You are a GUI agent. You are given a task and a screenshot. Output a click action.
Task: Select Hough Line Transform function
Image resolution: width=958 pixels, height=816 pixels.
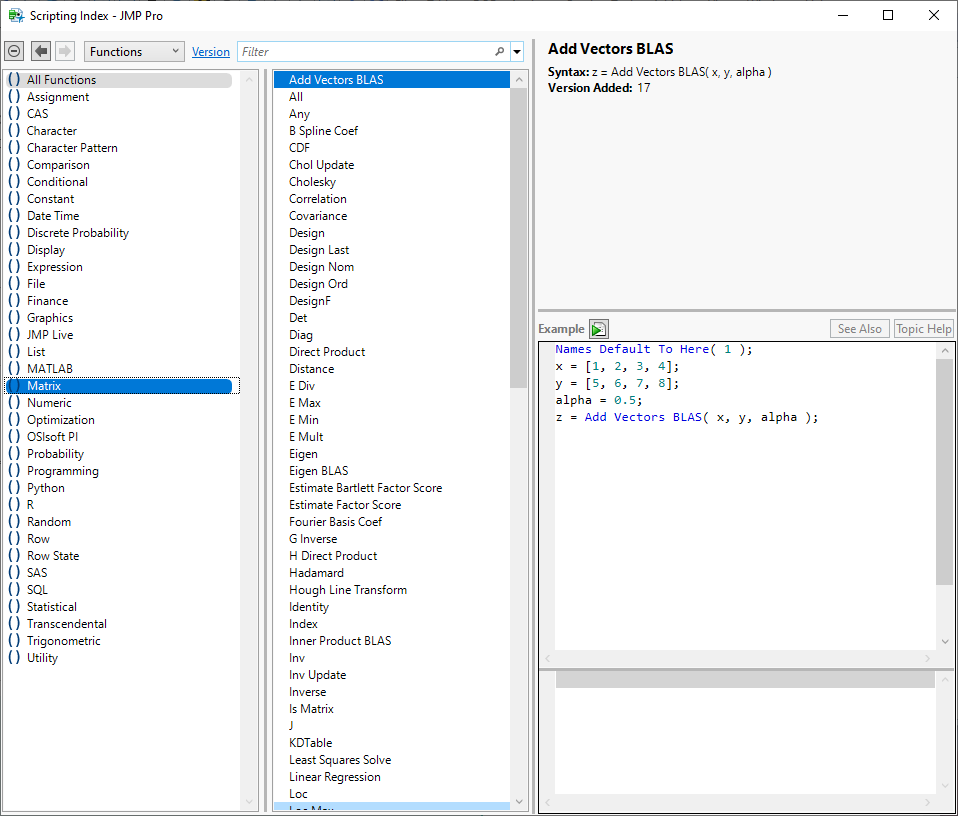tap(347, 590)
